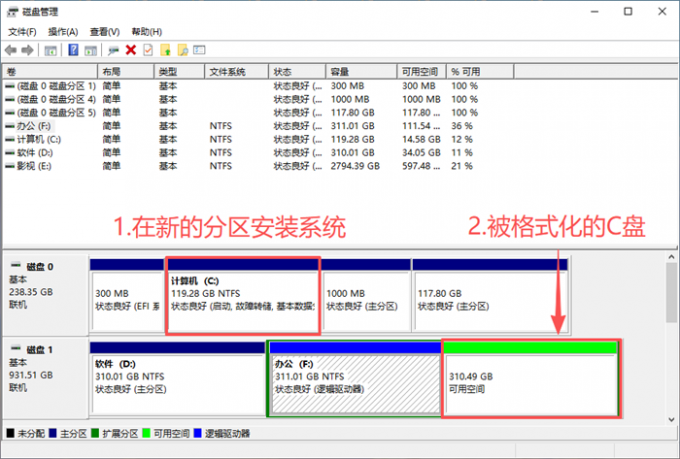Sort by the % 可用 column header

[x=480, y=72]
